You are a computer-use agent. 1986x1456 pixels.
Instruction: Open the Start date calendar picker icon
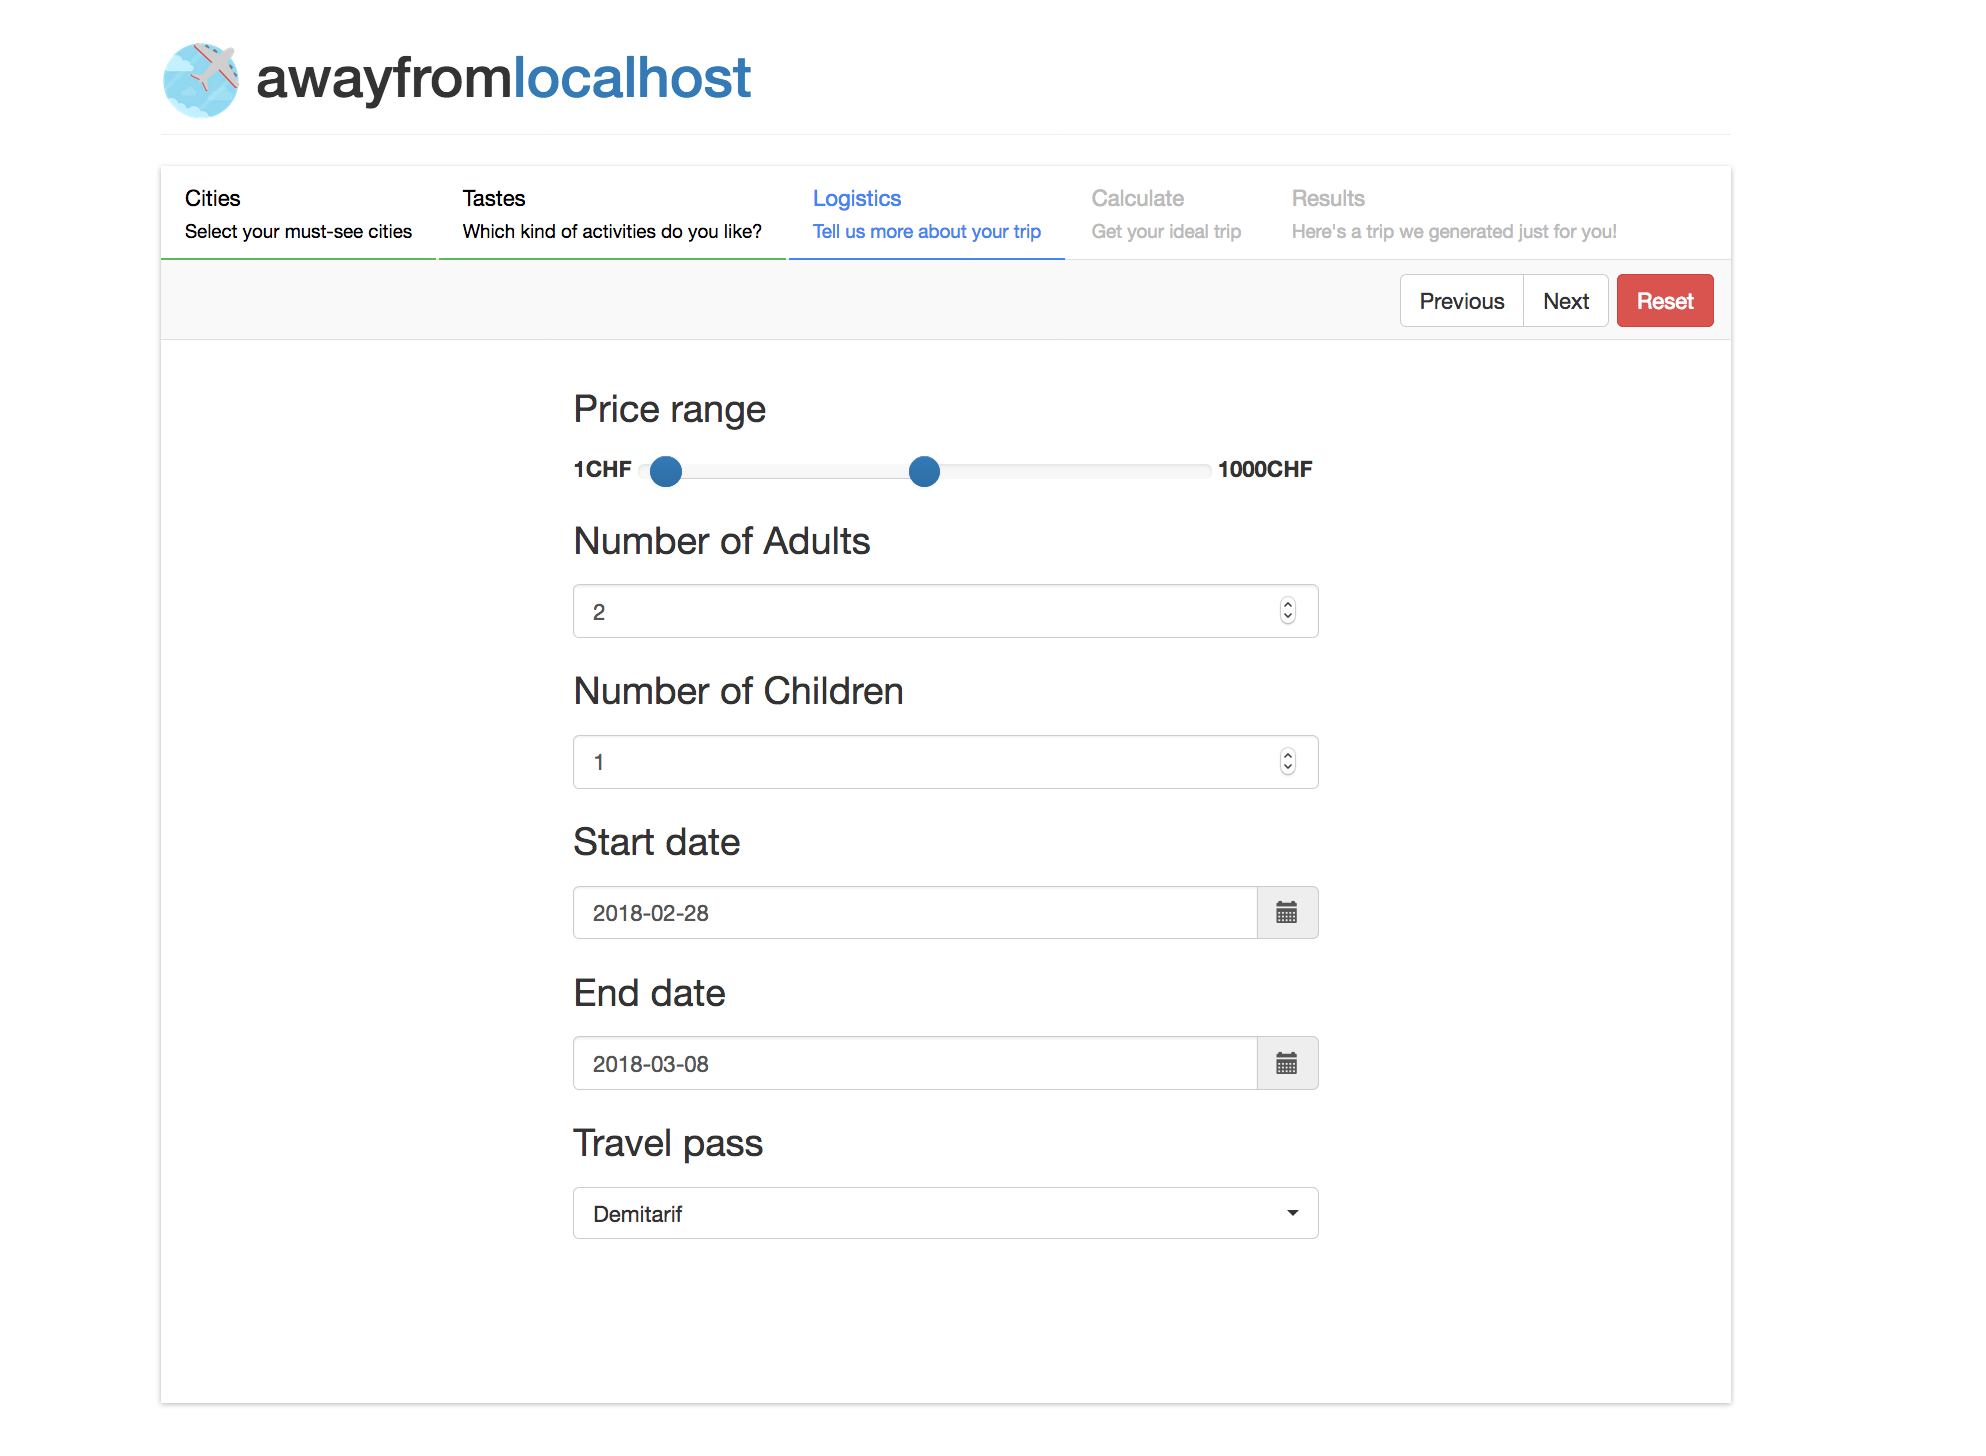point(1287,912)
